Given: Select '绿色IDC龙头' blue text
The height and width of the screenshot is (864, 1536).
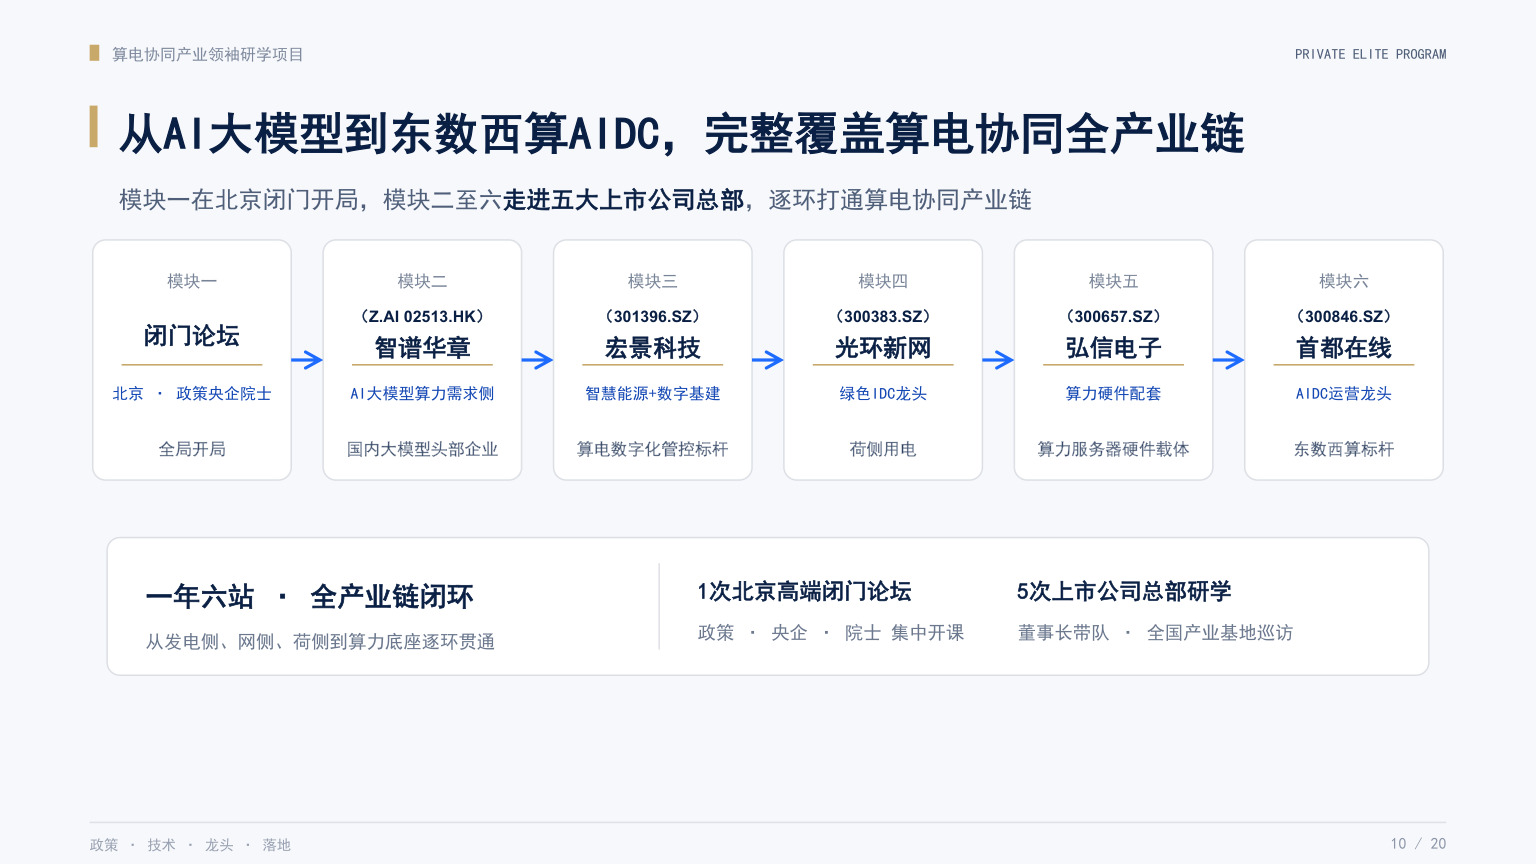Looking at the screenshot, I should tap(883, 394).
